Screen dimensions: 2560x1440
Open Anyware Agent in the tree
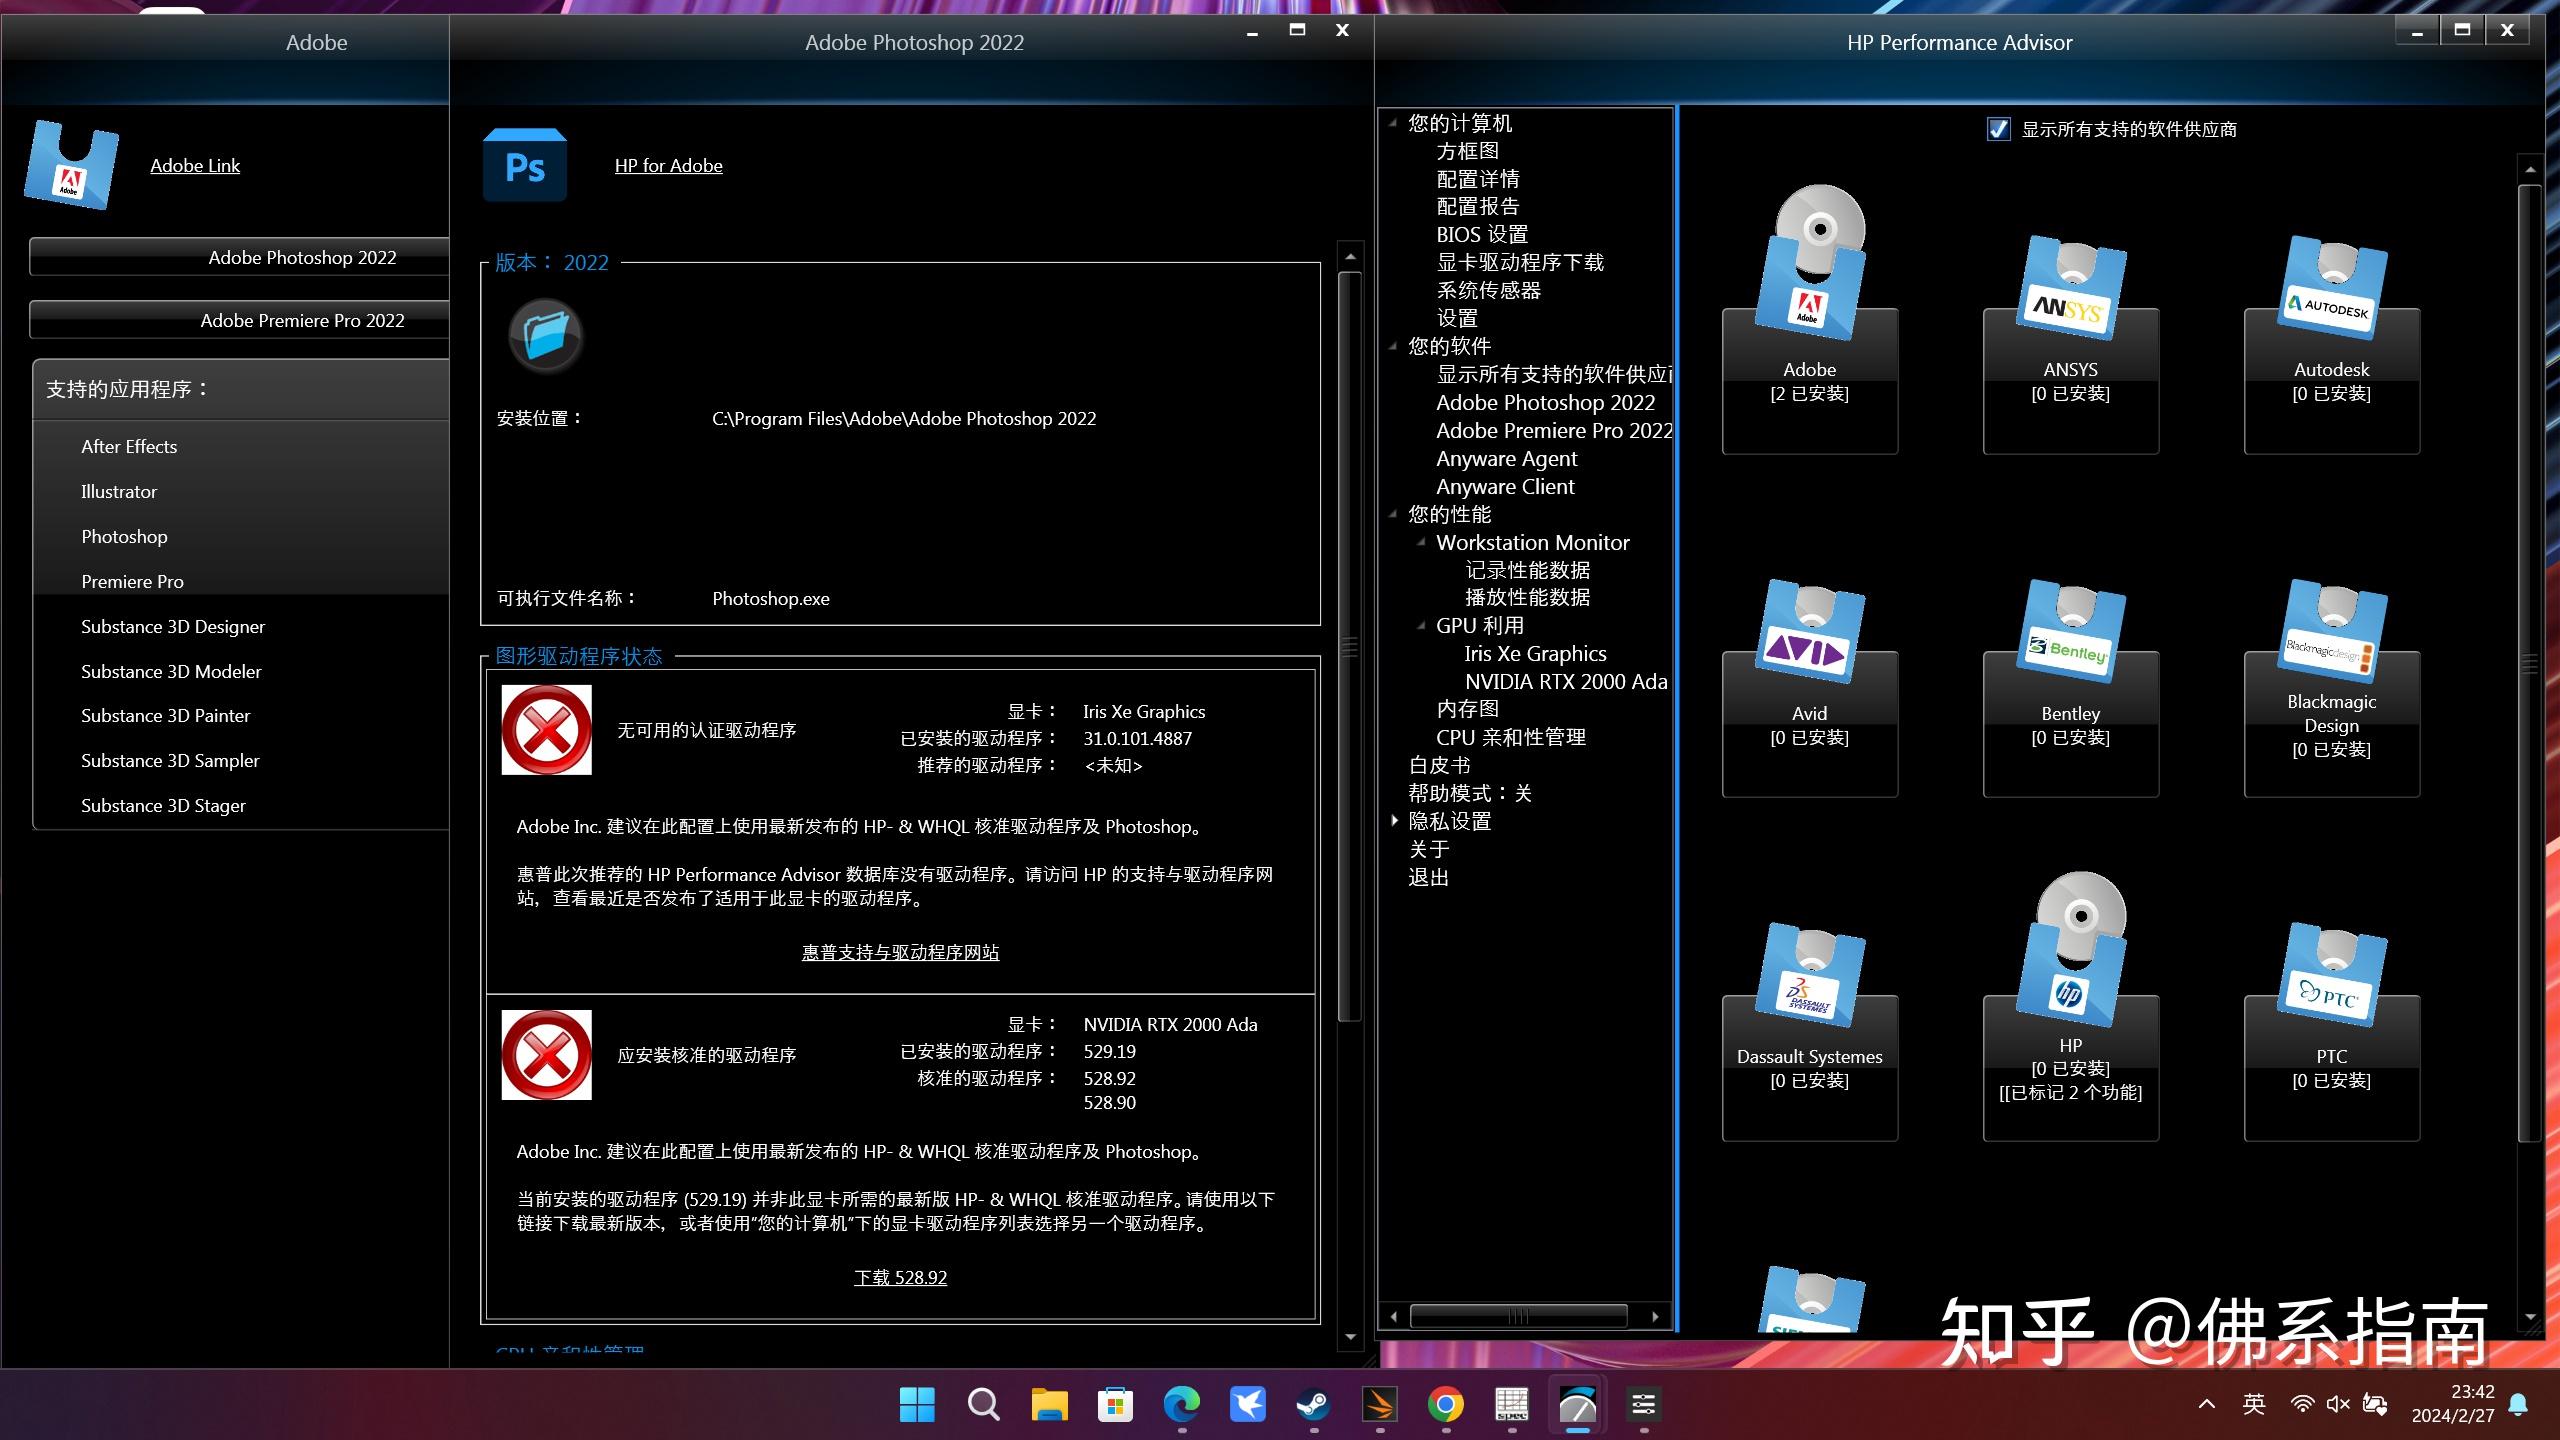[1506, 458]
